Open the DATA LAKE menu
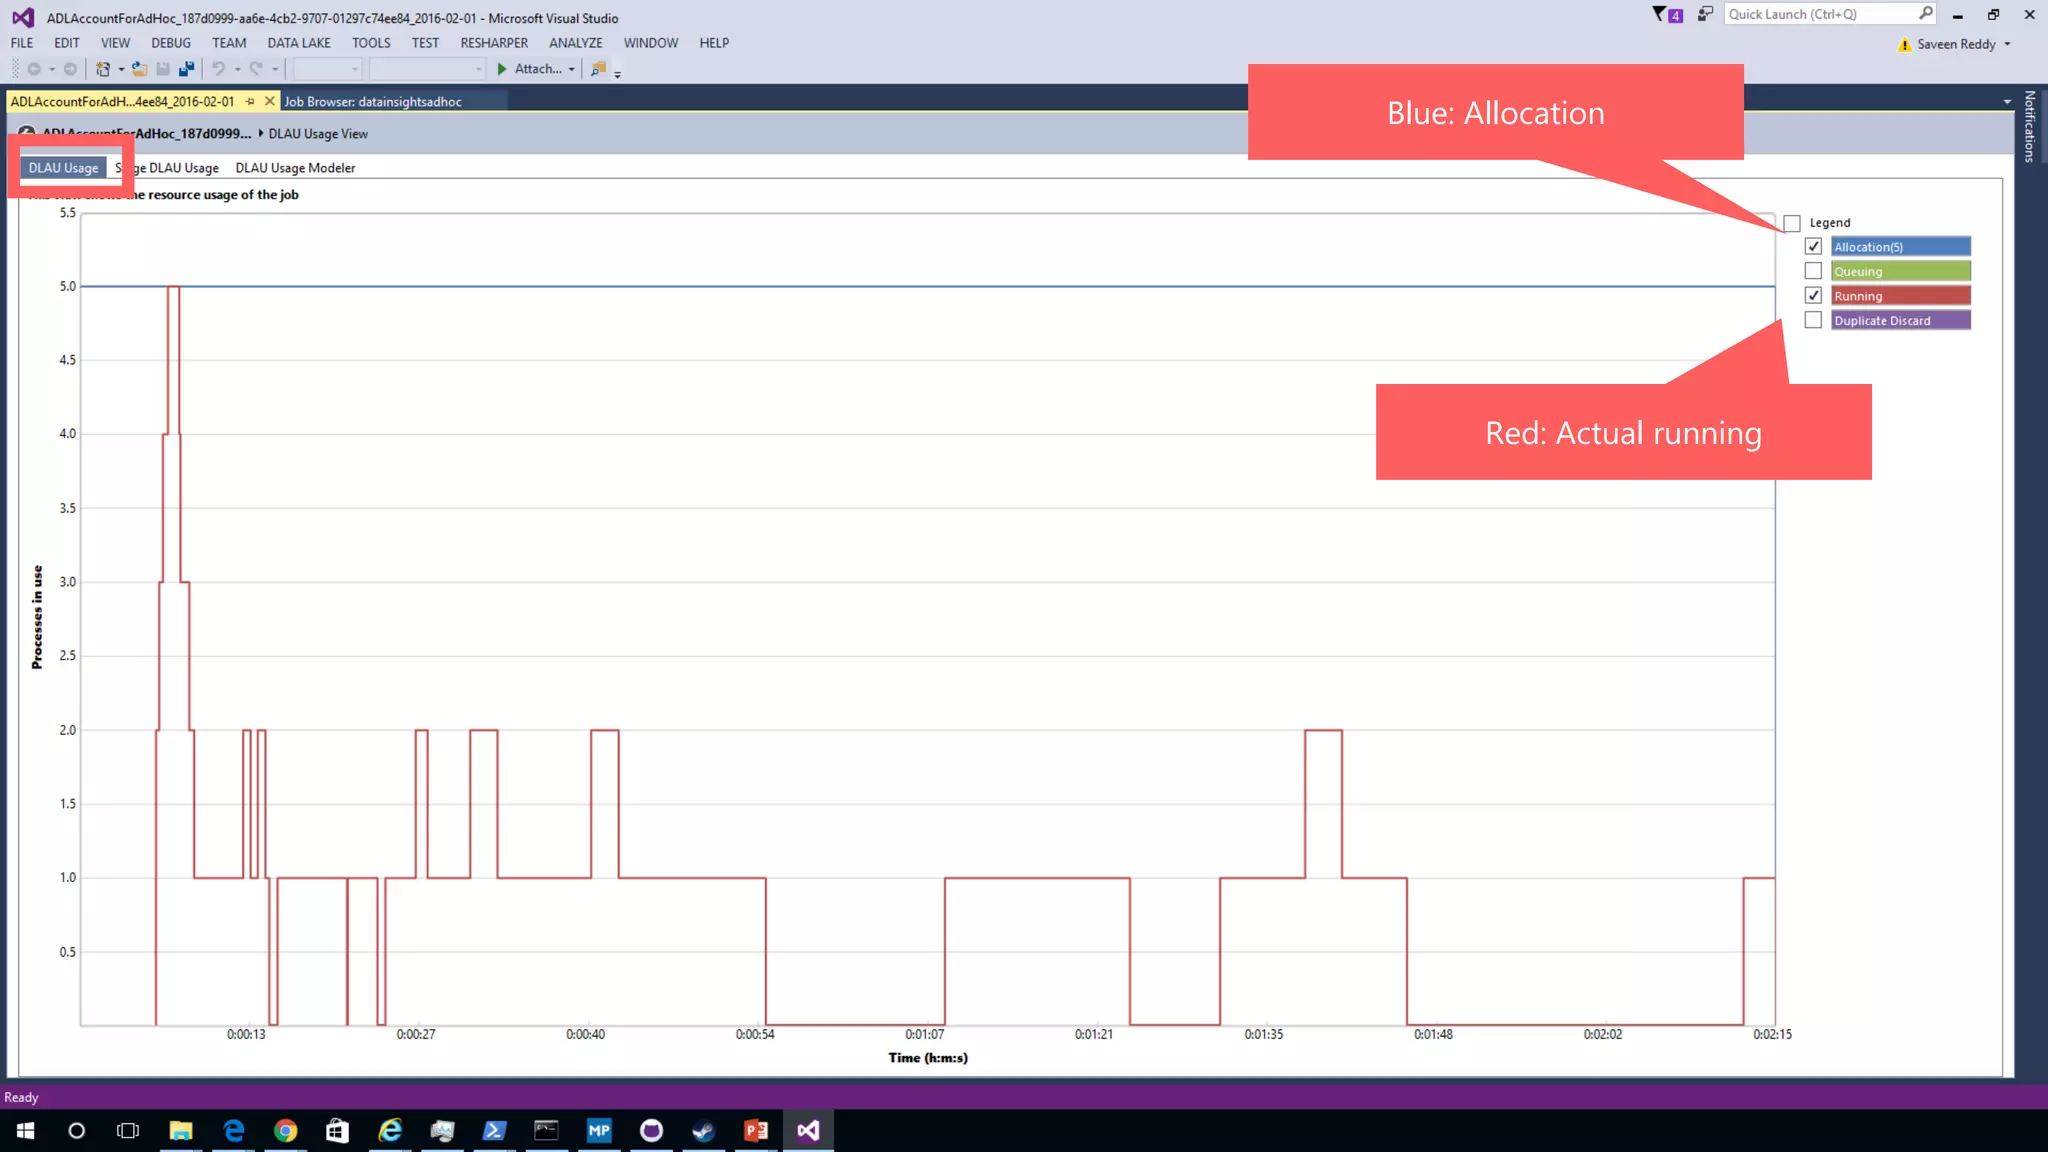This screenshot has height=1152, width=2048. (x=298, y=43)
